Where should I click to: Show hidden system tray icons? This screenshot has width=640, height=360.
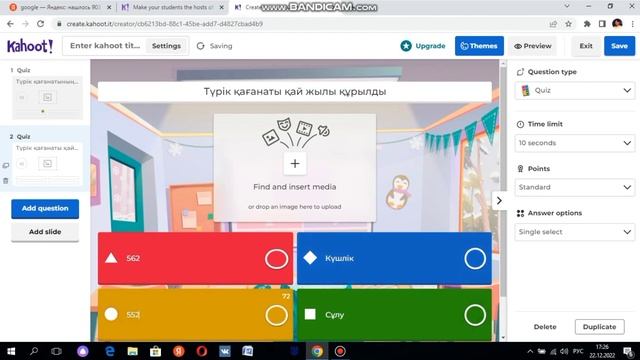[530, 351]
